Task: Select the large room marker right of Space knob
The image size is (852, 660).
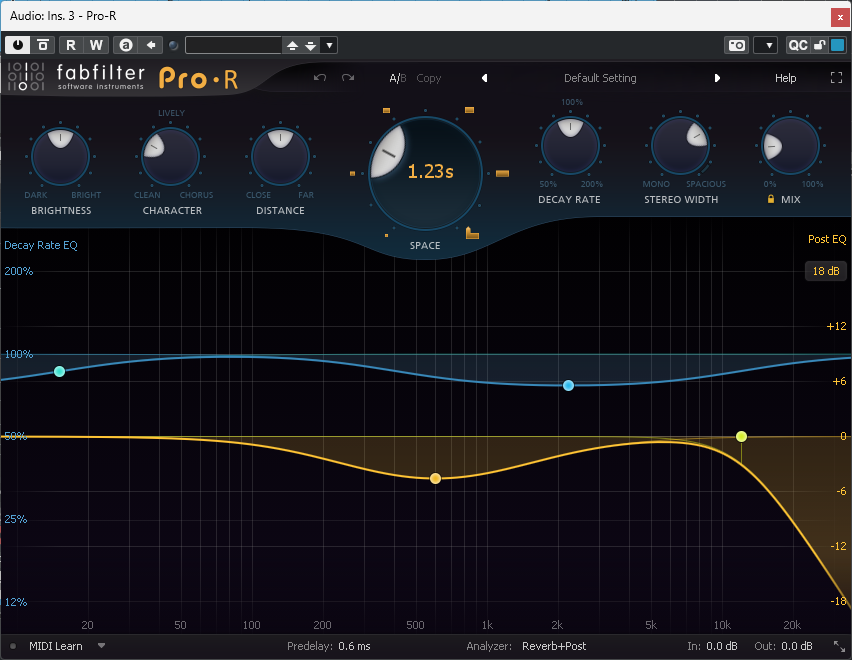Action: click(x=503, y=173)
